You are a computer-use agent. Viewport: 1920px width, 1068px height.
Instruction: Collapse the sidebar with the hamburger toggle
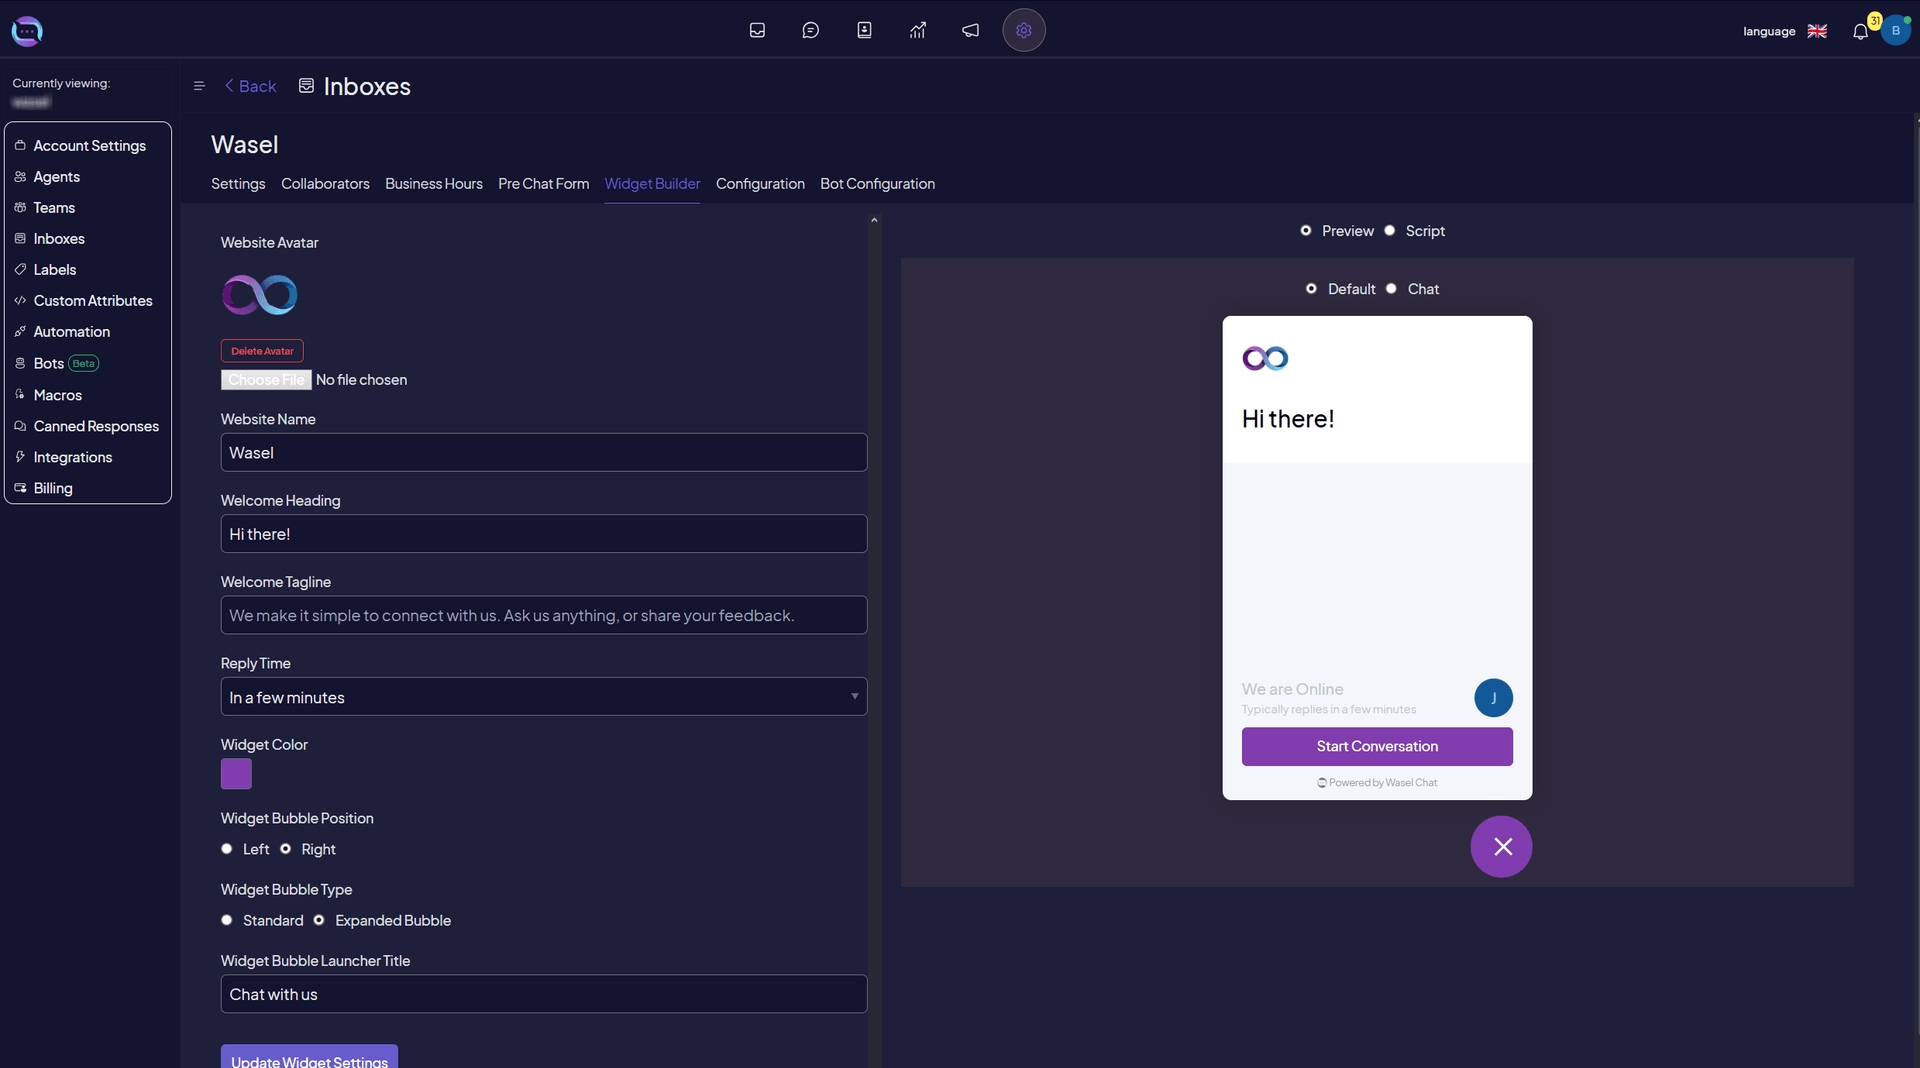tap(199, 86)
